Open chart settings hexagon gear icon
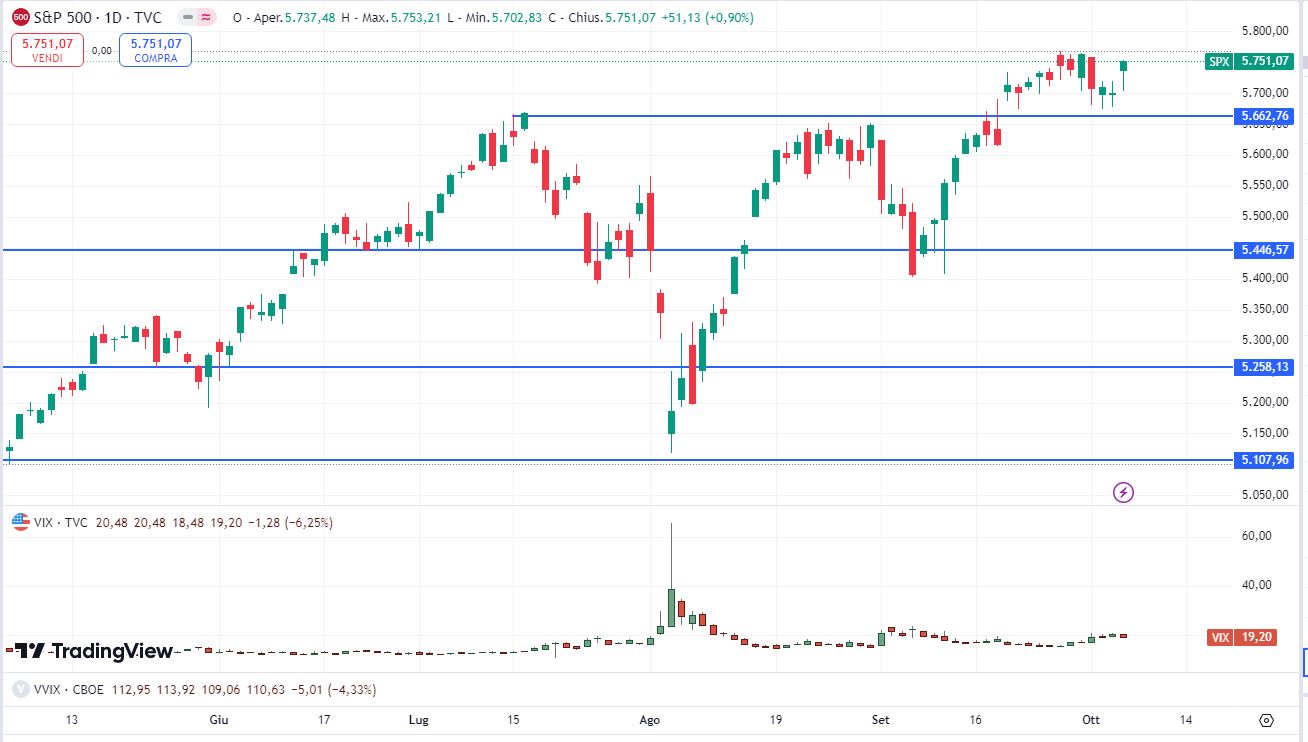1308x742 pixels. click(x=1266, y=720)
